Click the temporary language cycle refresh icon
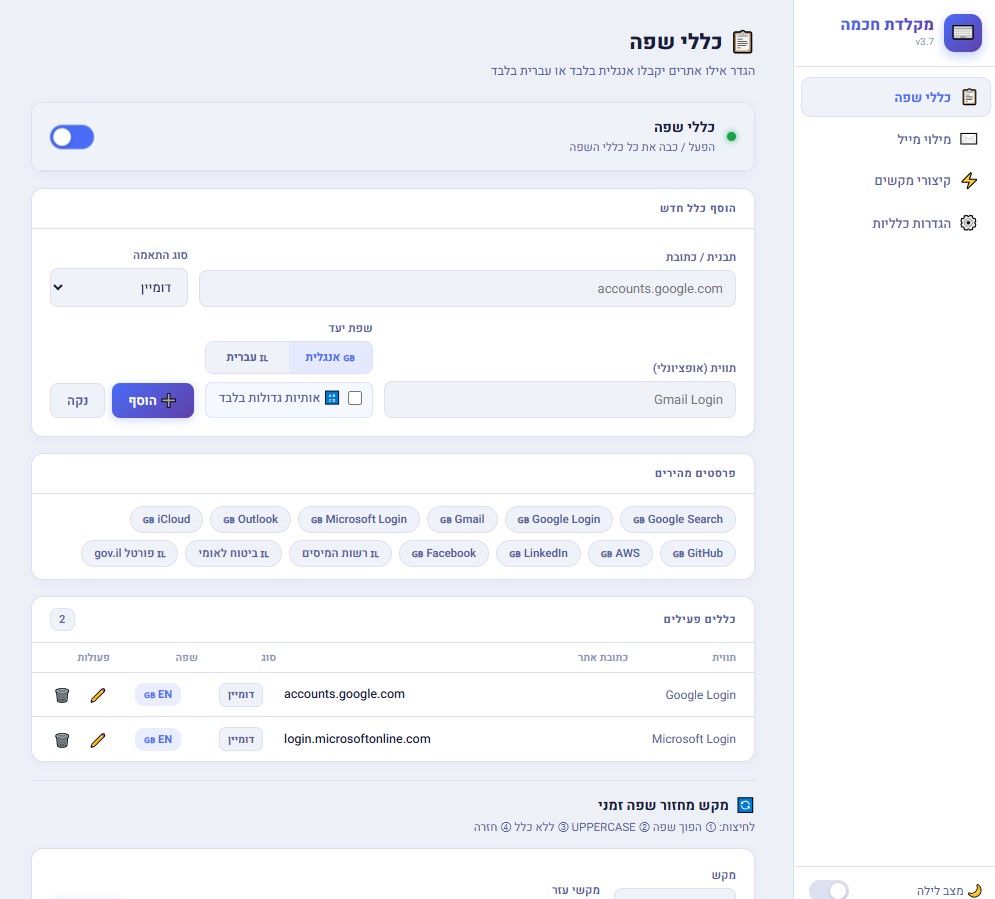Viewport: 995px width, 899px height. pyautogui.click(x=744, y=805)
